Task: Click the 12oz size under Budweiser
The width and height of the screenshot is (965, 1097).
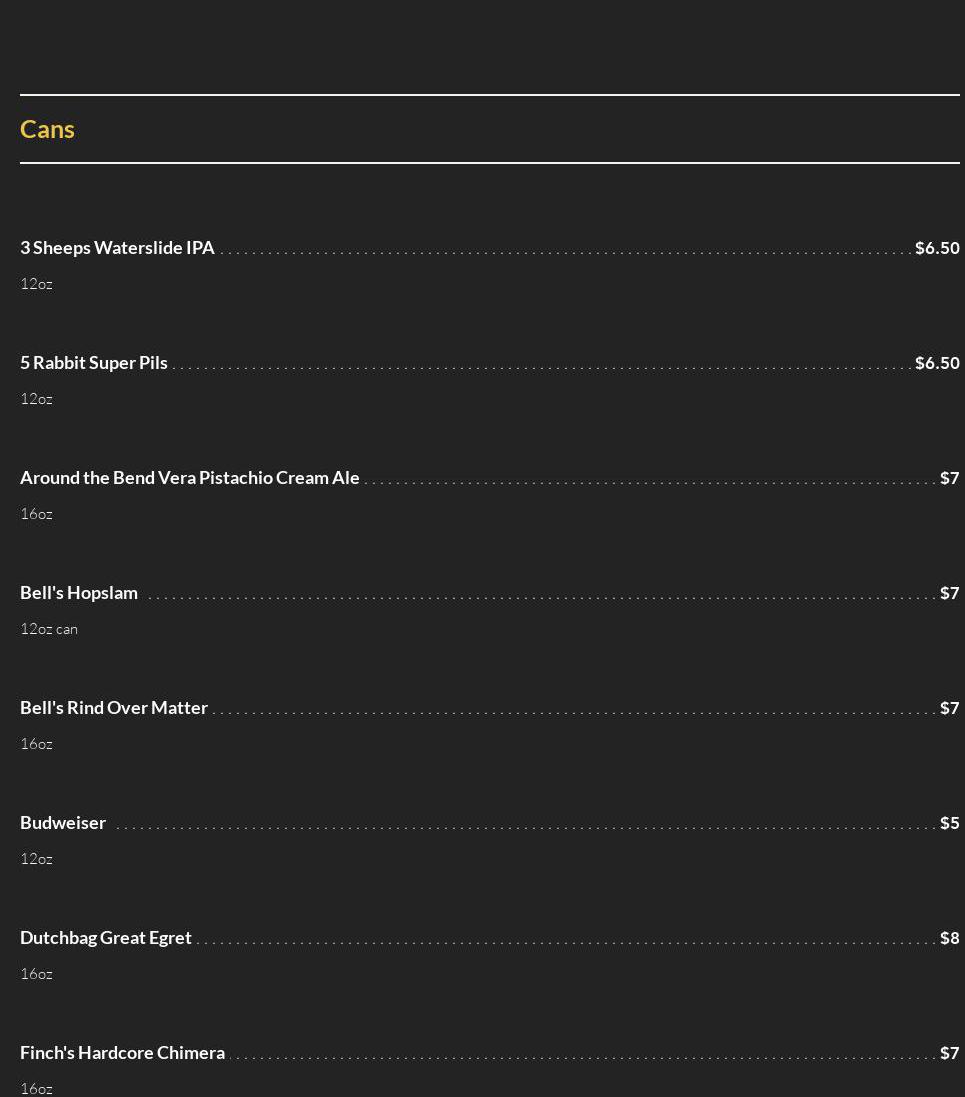Action: (x=36, y=858)
